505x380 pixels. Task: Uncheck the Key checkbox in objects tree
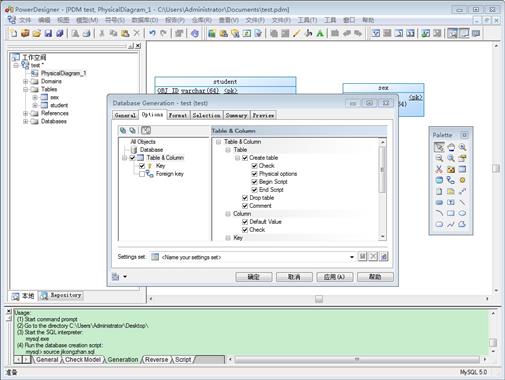142,166
